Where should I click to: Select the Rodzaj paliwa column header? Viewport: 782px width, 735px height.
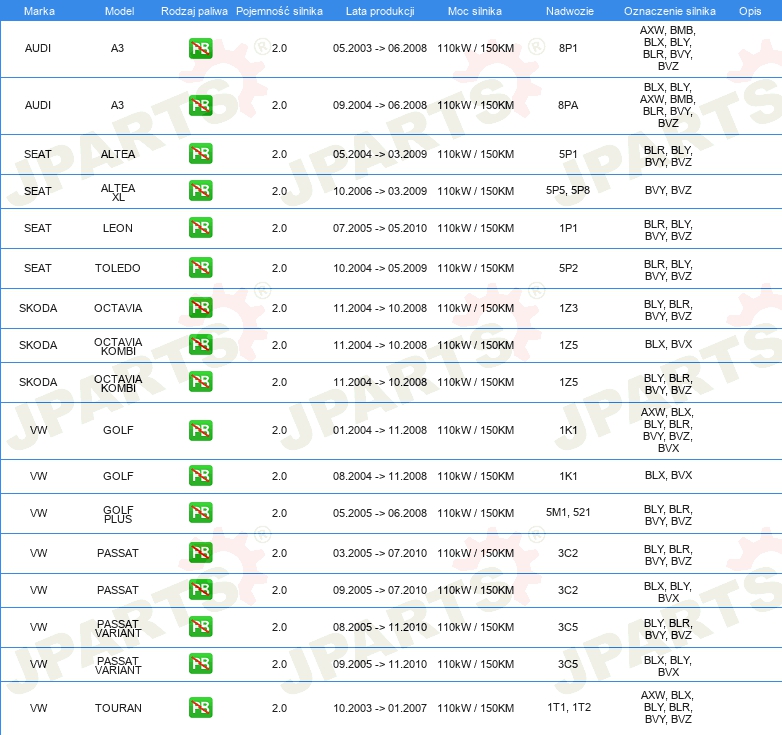click(x=194, y=10)
